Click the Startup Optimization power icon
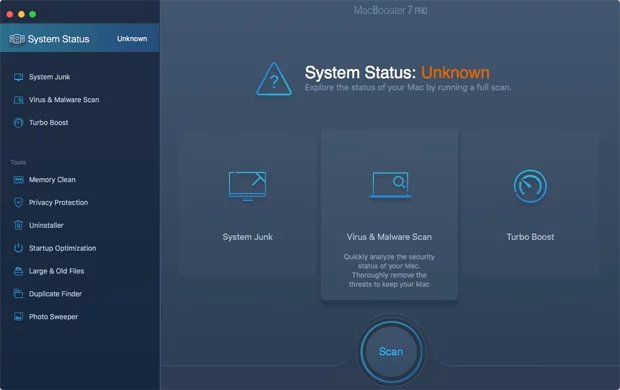Viewport: 620px width, 390px height. (x=18, y=248)
